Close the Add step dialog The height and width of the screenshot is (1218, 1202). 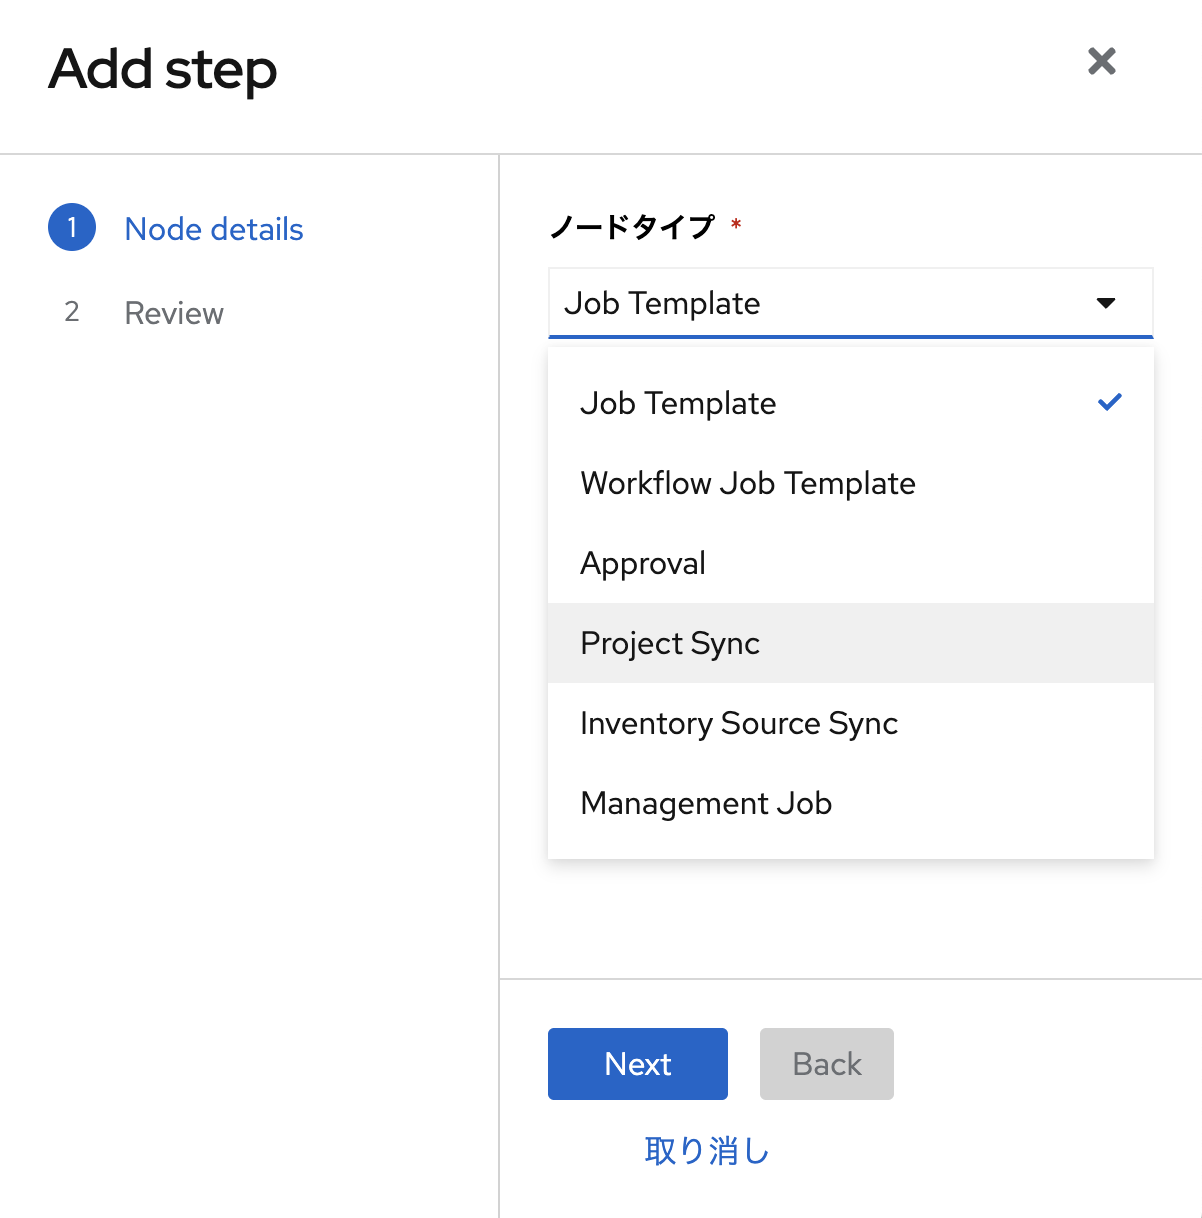tap(1101, 61)
